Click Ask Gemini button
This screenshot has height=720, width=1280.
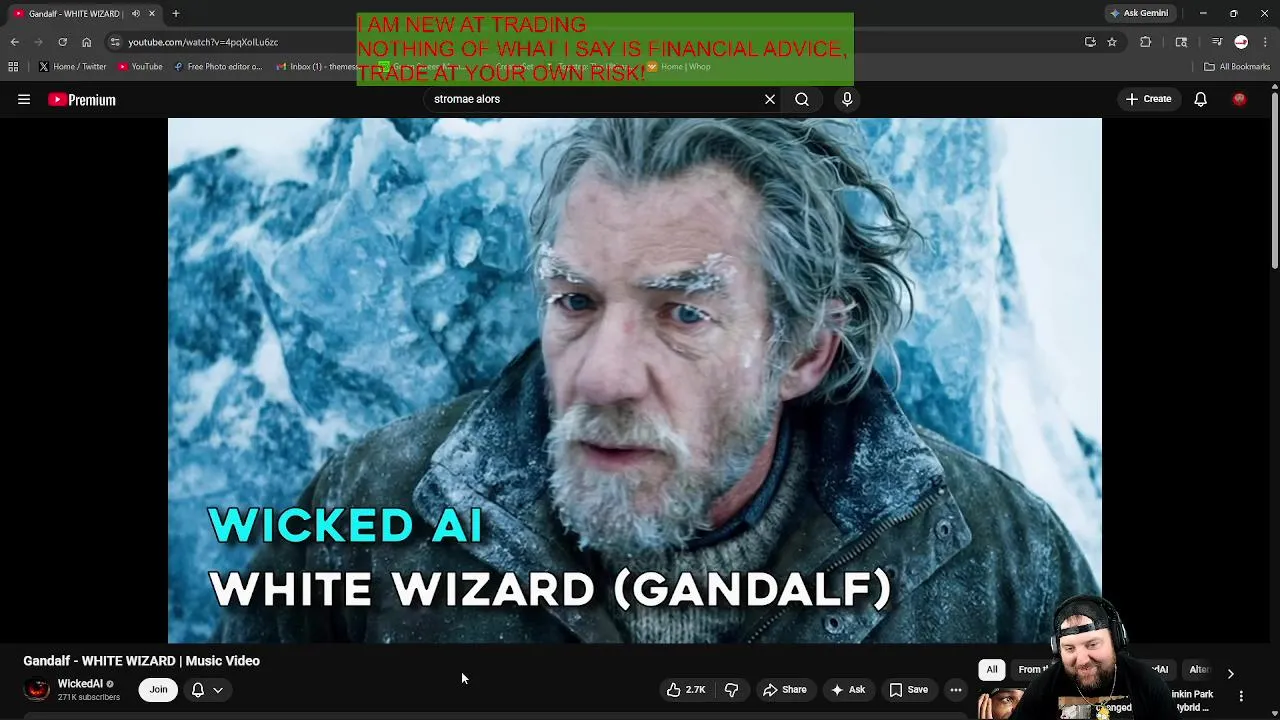point(1139,13)
